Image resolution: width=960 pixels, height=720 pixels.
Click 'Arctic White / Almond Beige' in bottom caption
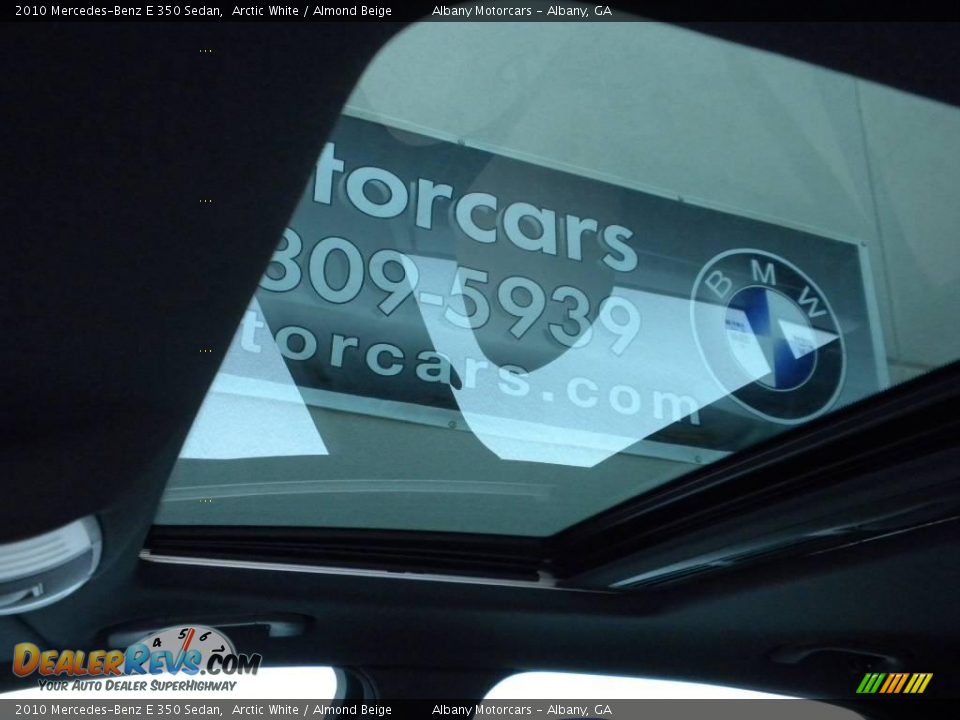point(312,710)
